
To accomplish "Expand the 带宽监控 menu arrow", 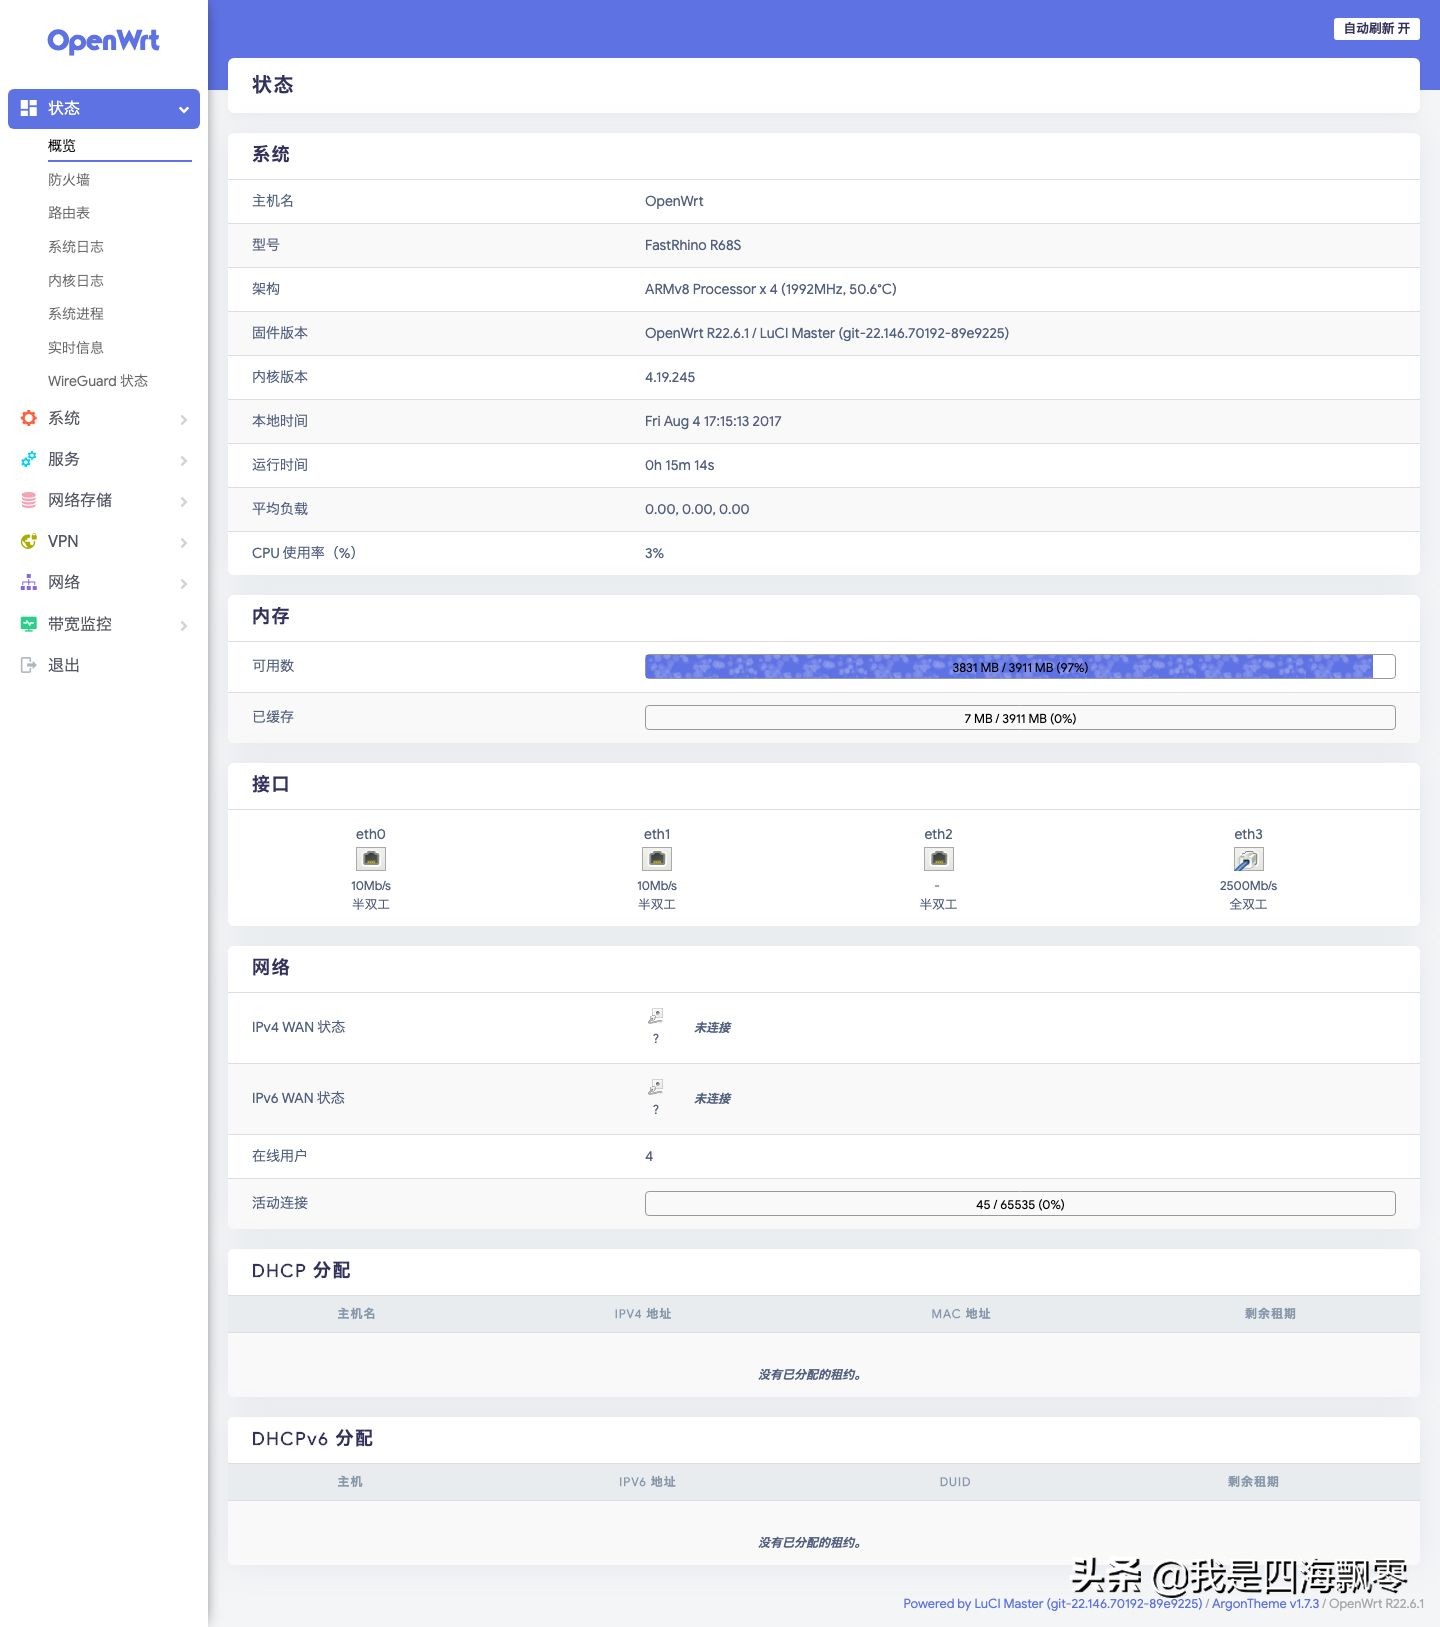I will 184,625.
